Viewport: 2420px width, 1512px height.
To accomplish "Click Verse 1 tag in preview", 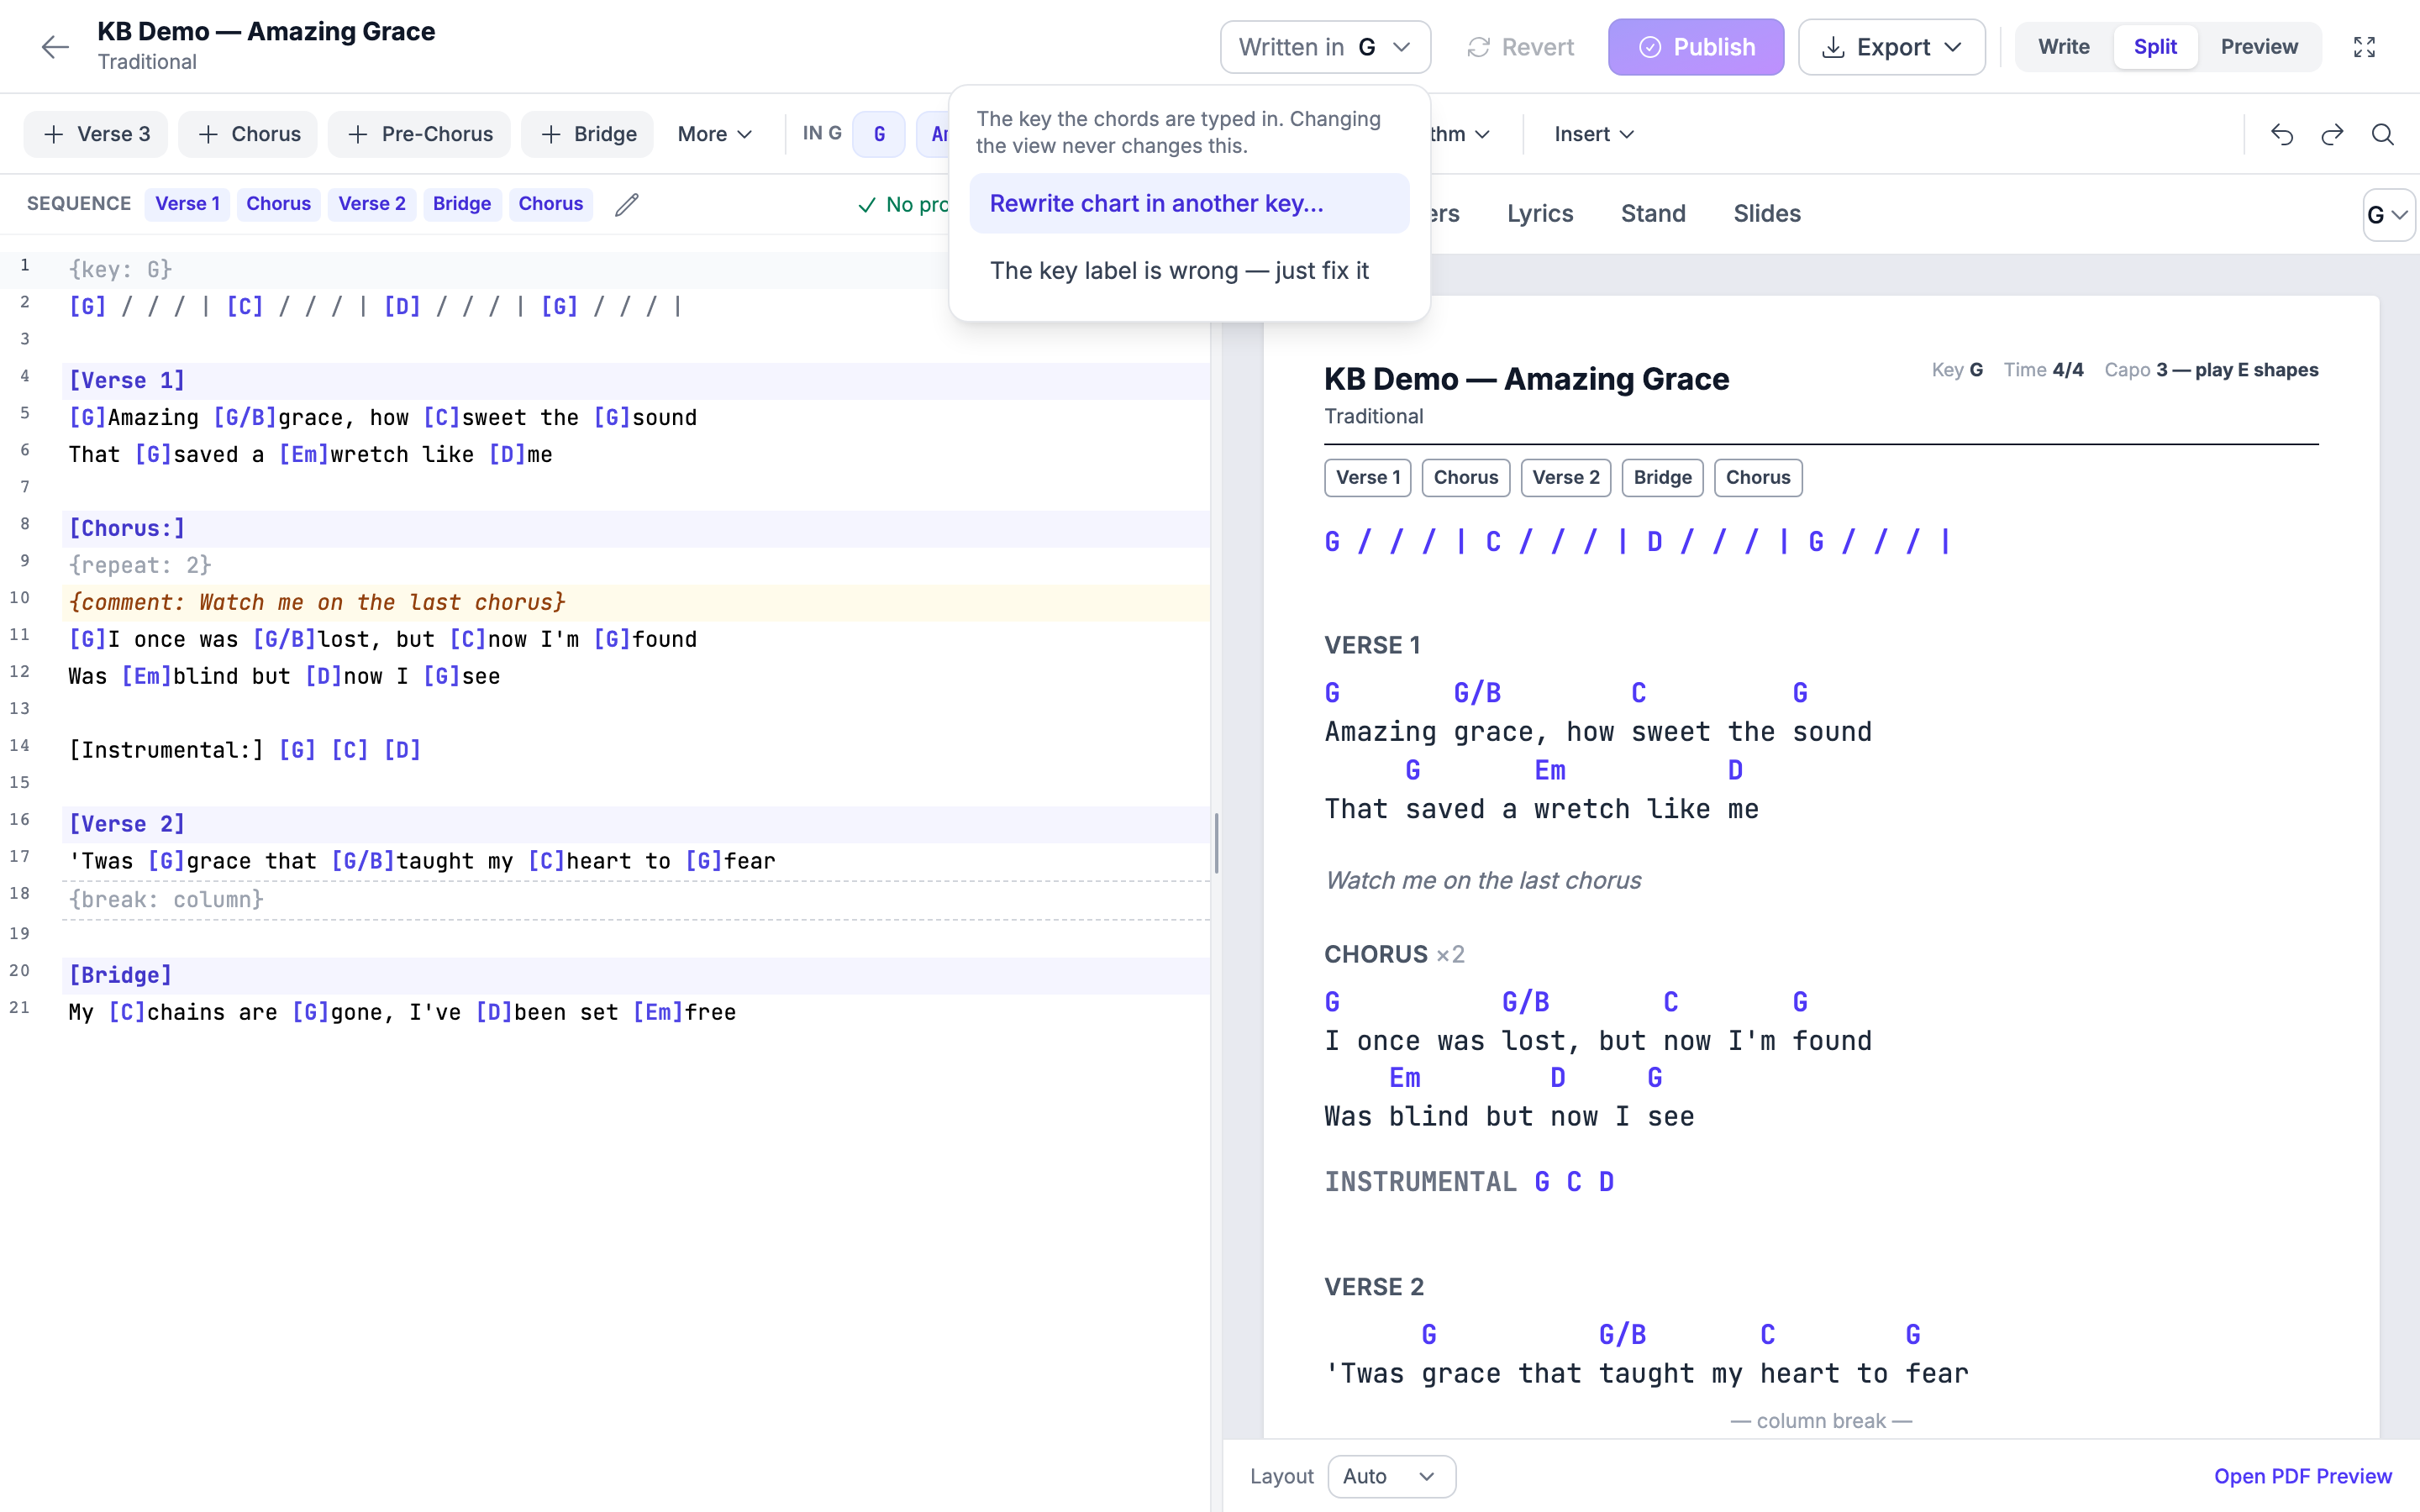I will [1367, 478].
